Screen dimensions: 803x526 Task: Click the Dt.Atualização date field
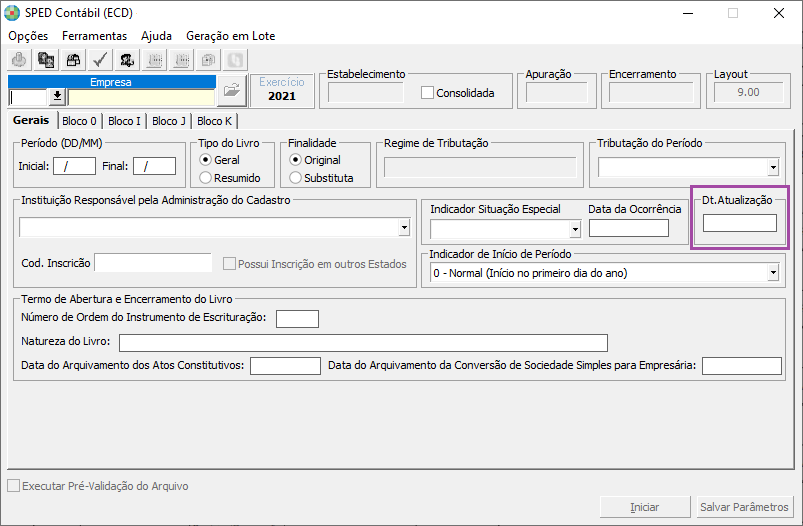739,223
